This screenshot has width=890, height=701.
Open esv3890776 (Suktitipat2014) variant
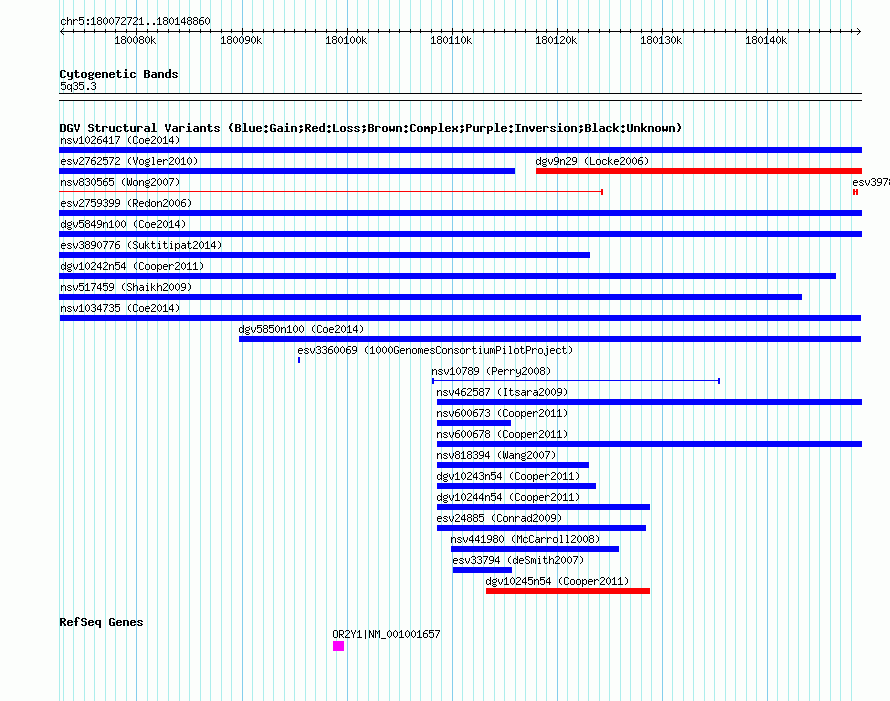coord(141,245)
